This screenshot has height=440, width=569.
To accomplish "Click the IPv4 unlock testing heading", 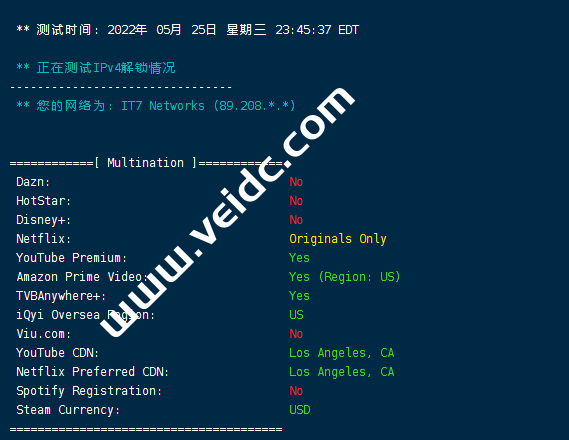I will coord(96,68).
